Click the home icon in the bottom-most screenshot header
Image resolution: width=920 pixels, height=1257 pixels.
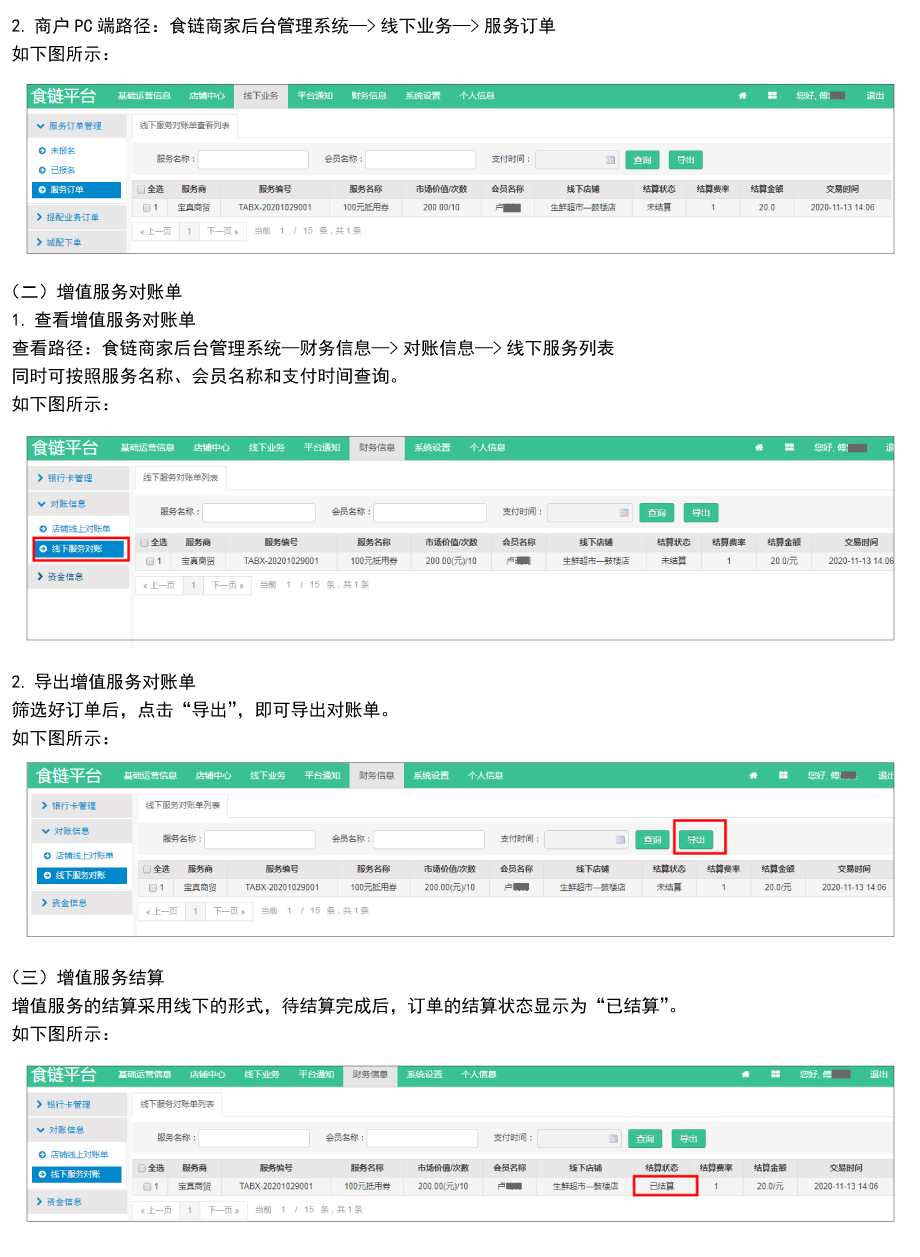[x=745, y=1075]
